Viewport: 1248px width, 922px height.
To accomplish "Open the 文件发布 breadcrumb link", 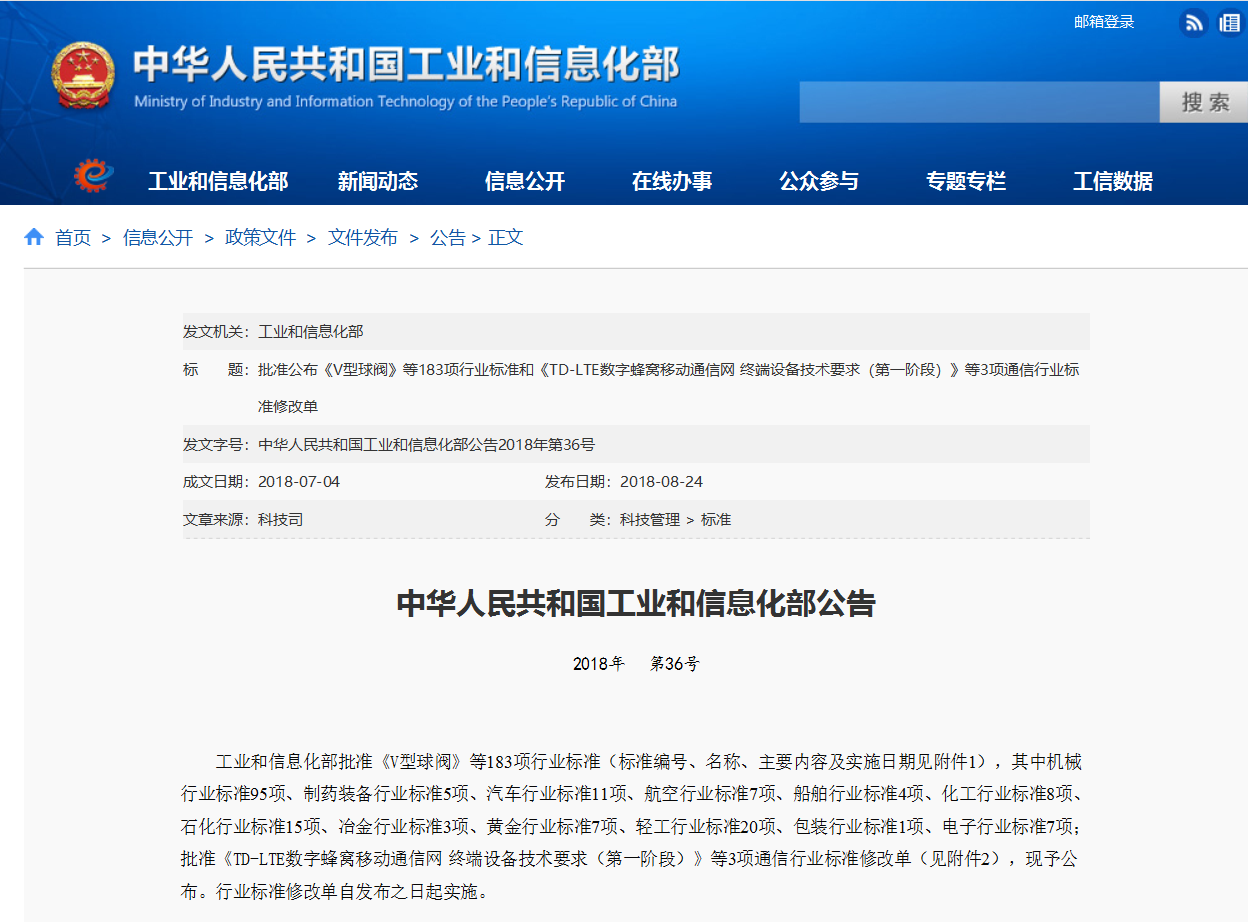I will tap(363, 238).
